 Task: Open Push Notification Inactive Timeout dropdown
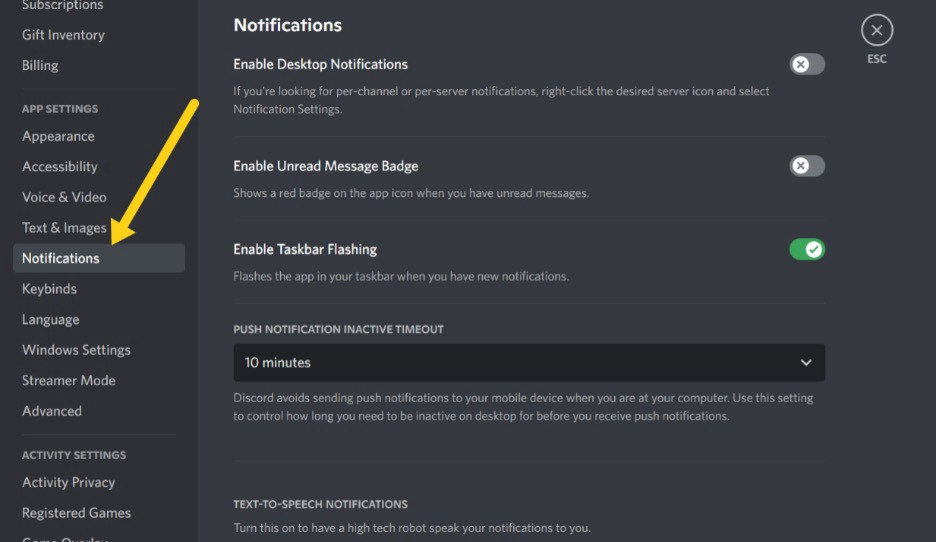point(529,363)
